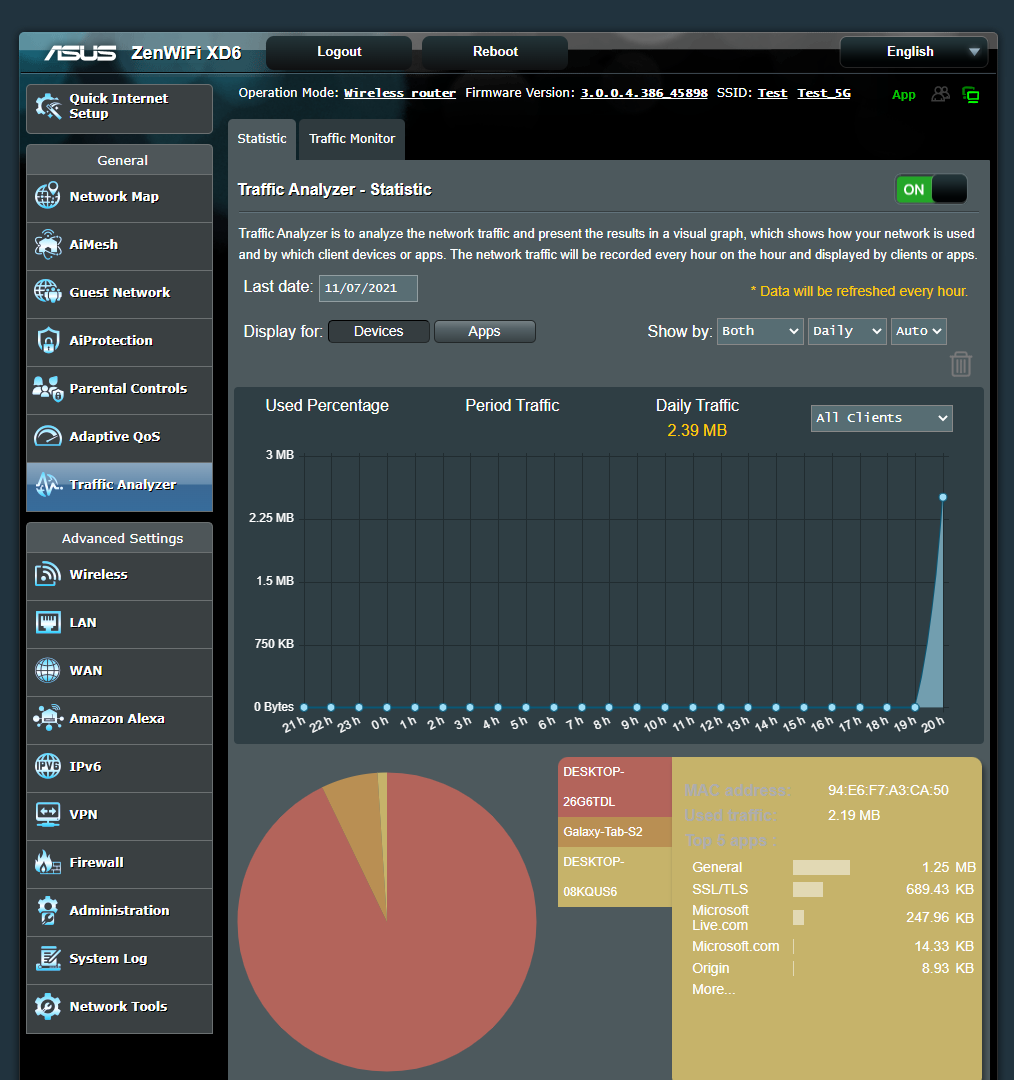The width and height of the screenshot is (1014, 1080).
Task: Click the SSL/TLS app usage bar
Action: [808, 889]
